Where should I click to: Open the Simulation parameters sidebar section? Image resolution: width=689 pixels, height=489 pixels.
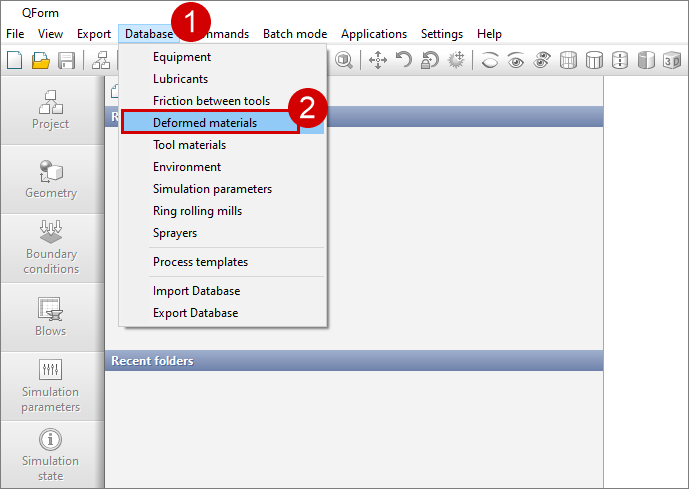51,386
